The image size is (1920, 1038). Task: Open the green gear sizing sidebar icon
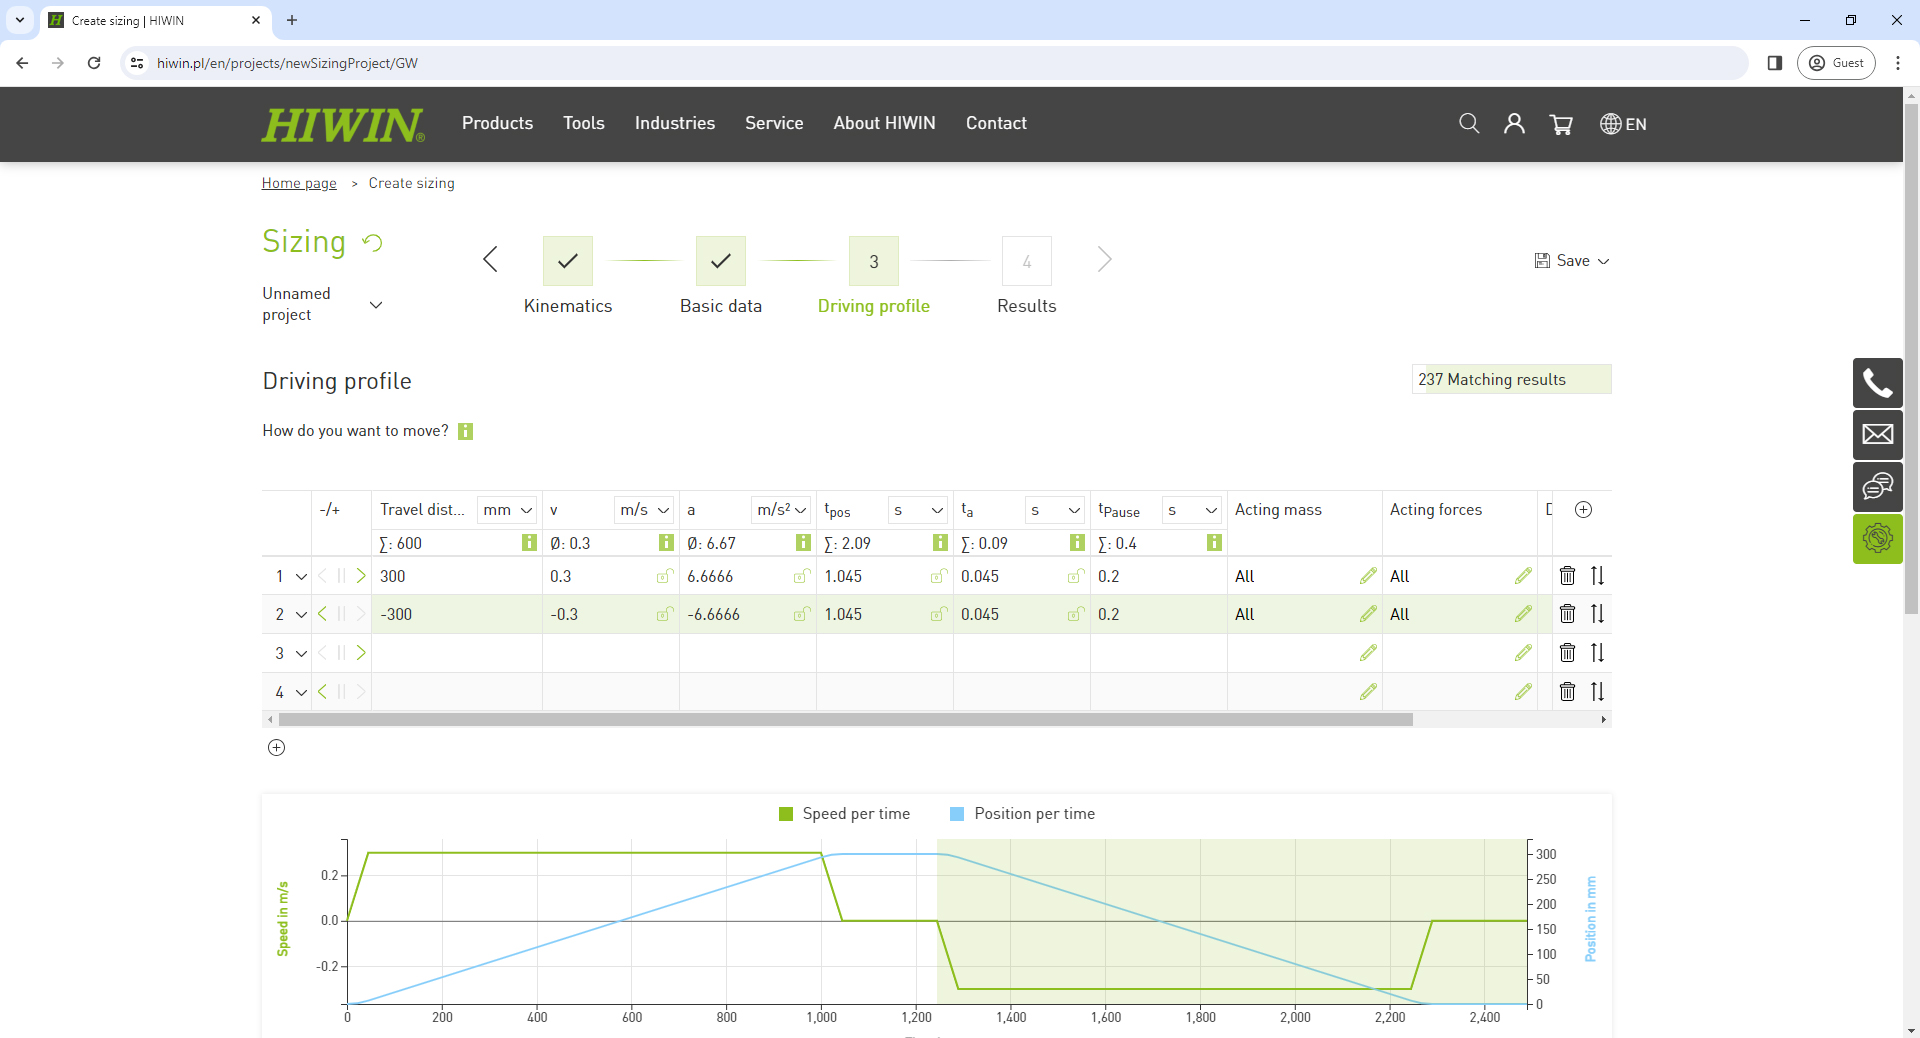(1877, 538)
